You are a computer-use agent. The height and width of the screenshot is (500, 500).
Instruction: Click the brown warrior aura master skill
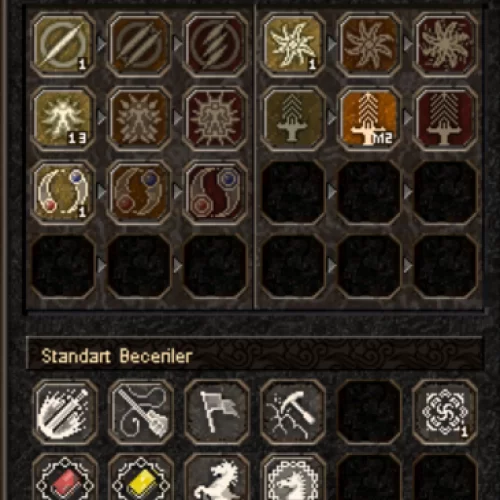(139, 119)
